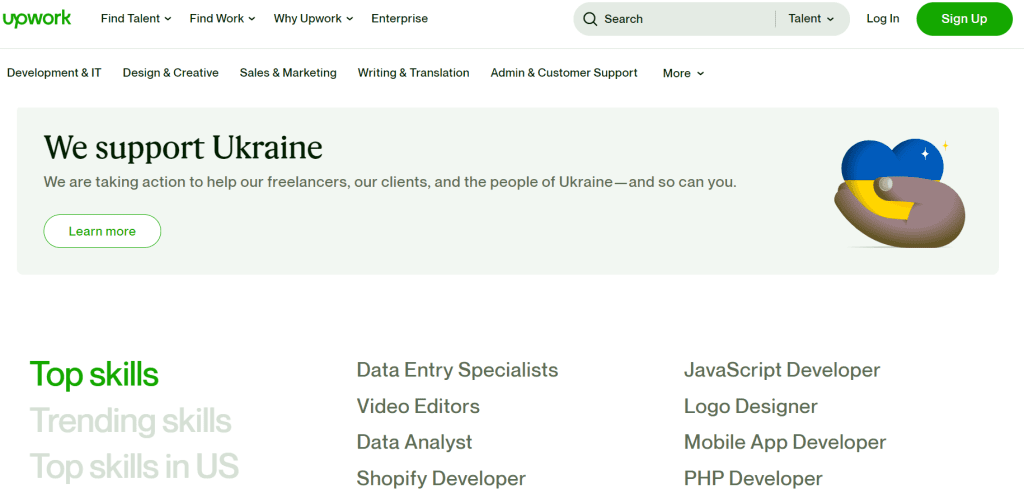Click the magnifying glass search icon
The image size is (1024, 493).
(590, 19)
